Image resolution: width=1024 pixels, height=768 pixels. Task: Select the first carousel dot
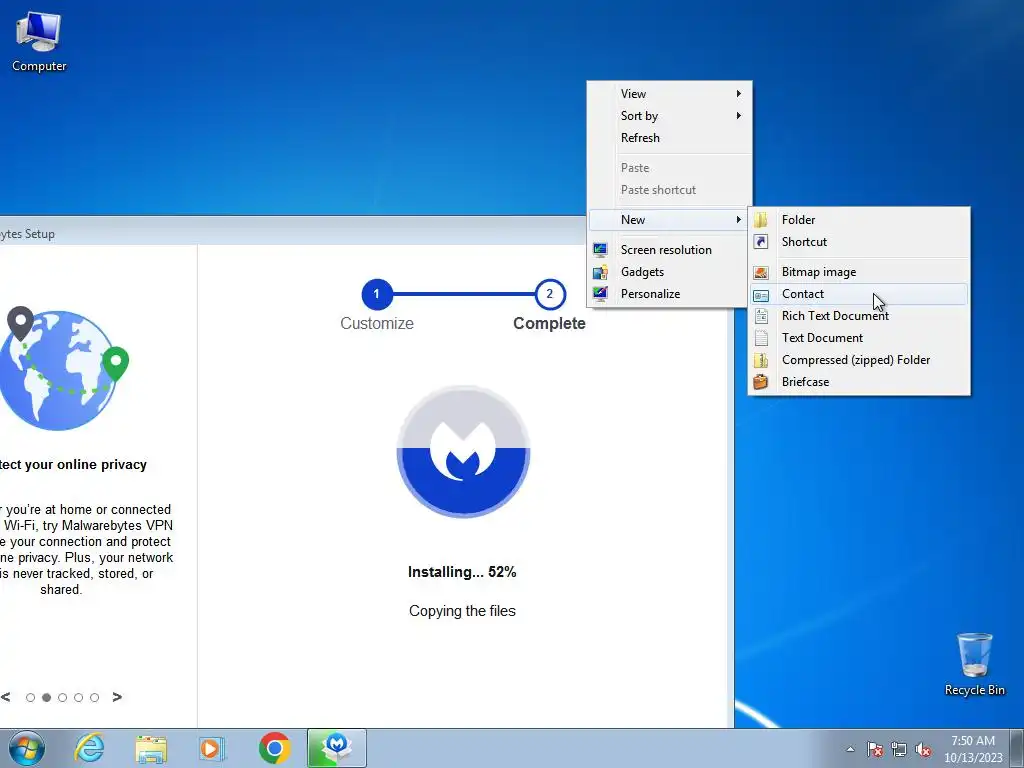[30, 697]
